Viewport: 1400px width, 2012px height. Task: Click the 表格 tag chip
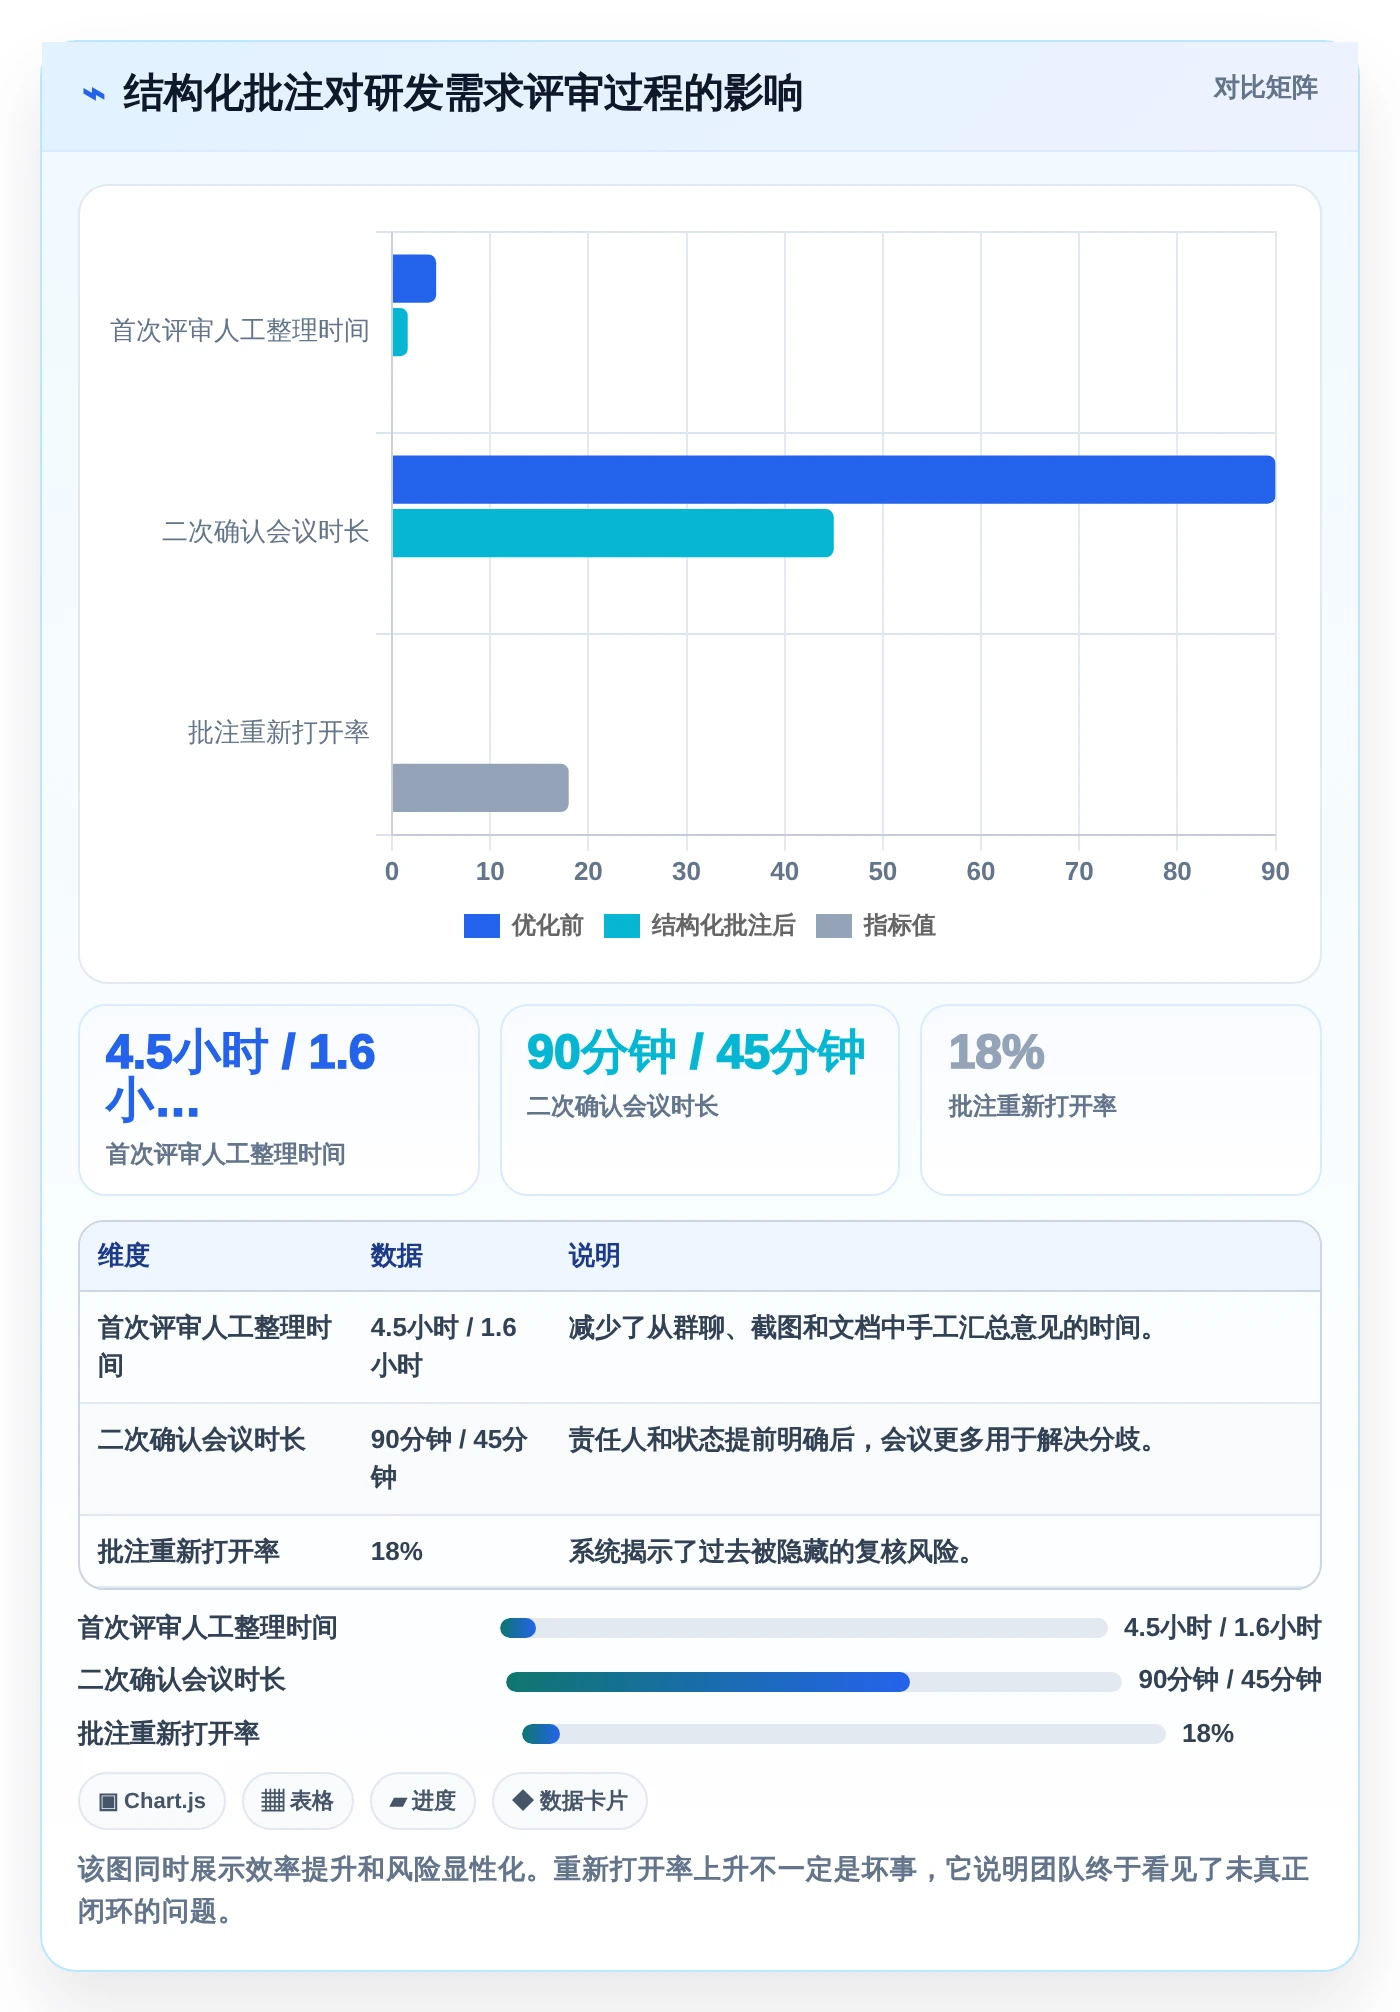click(298, 1801)
